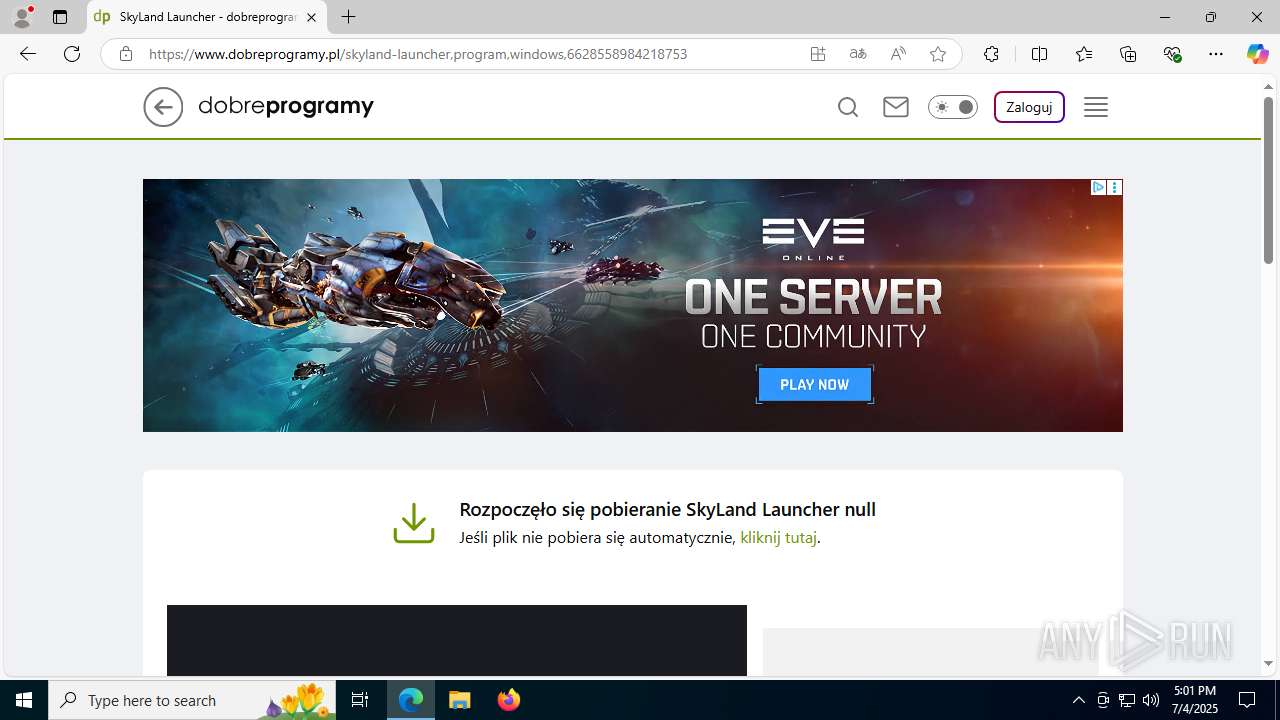The image size is (1280, 720).
Task: Go back with the browser back arrow
Action: (x=27, y=54)
